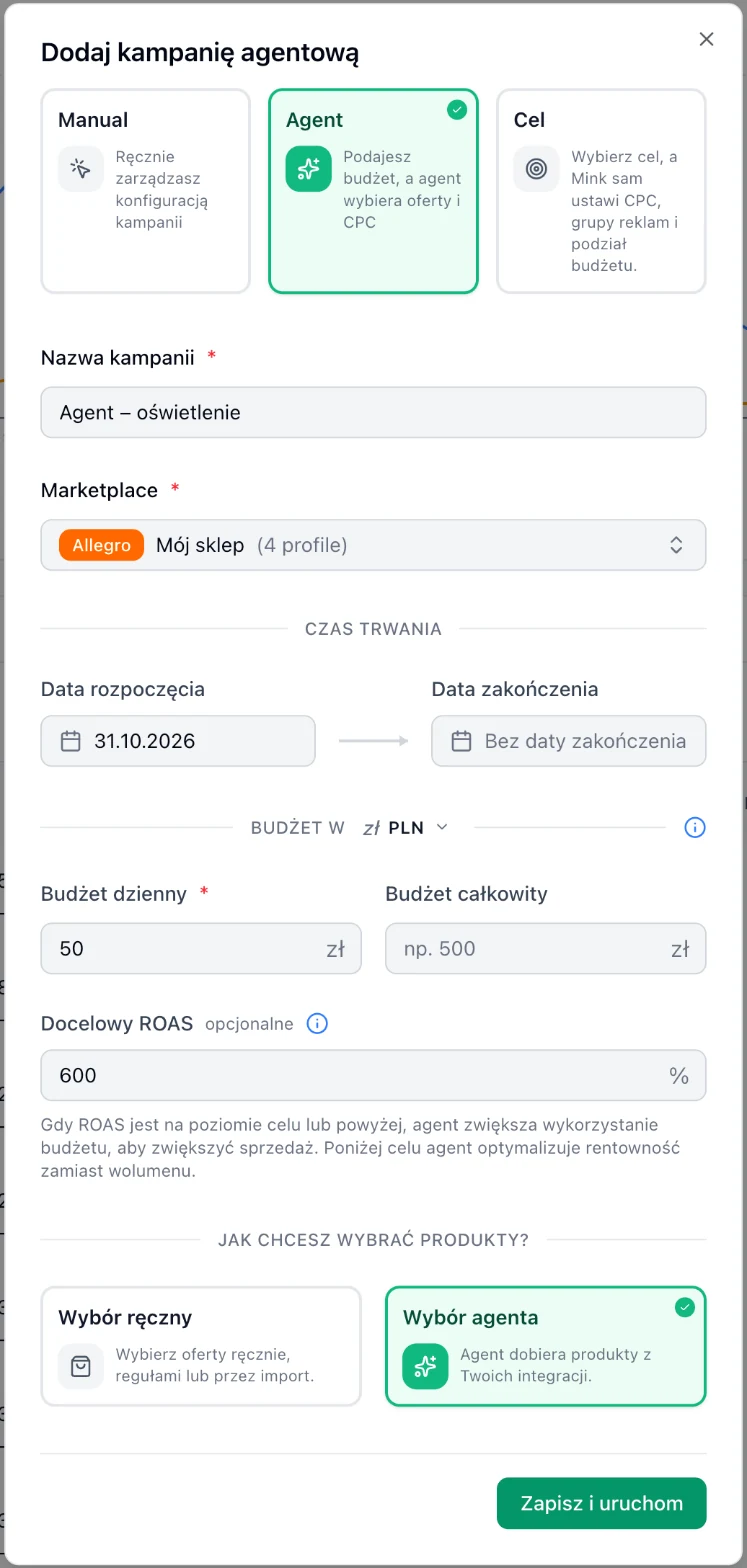
Task: Set the end date Bez daty zakończenia
Action: [568, 741]
